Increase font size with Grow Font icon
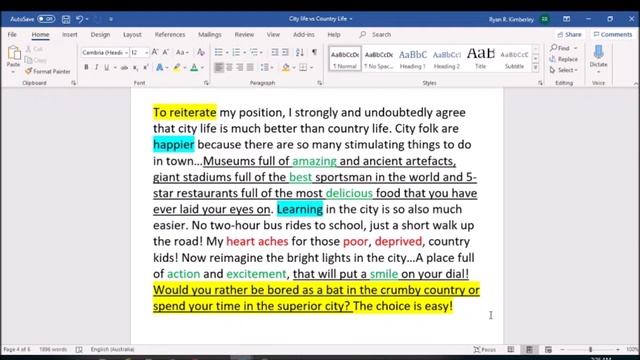 click(155, 52)
